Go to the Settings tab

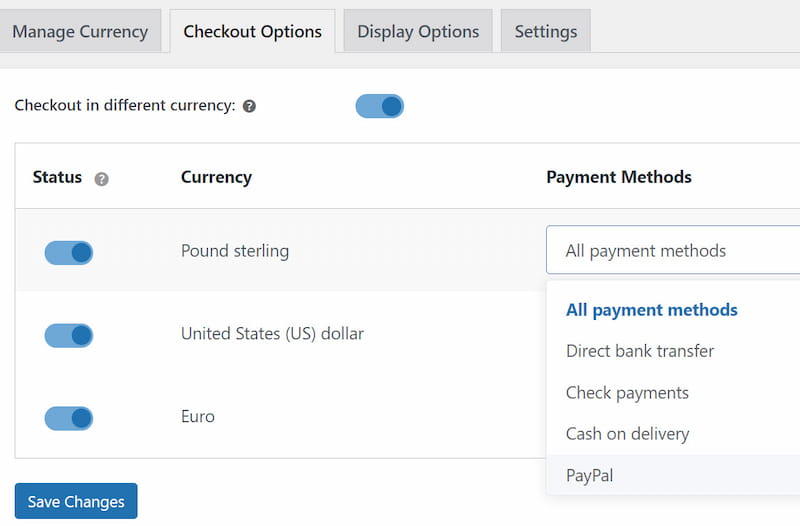pyautogui.click(x=545, y=31)
